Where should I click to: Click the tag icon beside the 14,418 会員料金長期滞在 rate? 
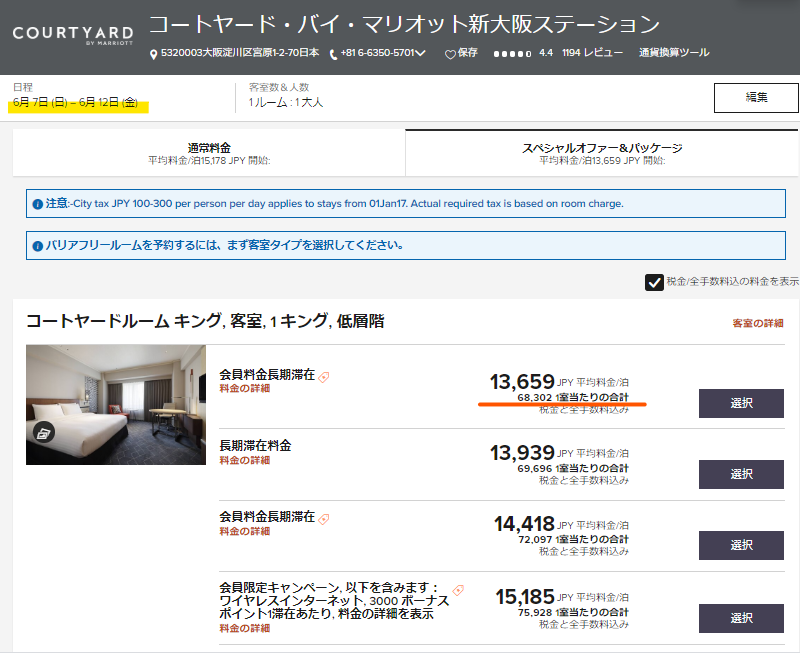(324, 519)
